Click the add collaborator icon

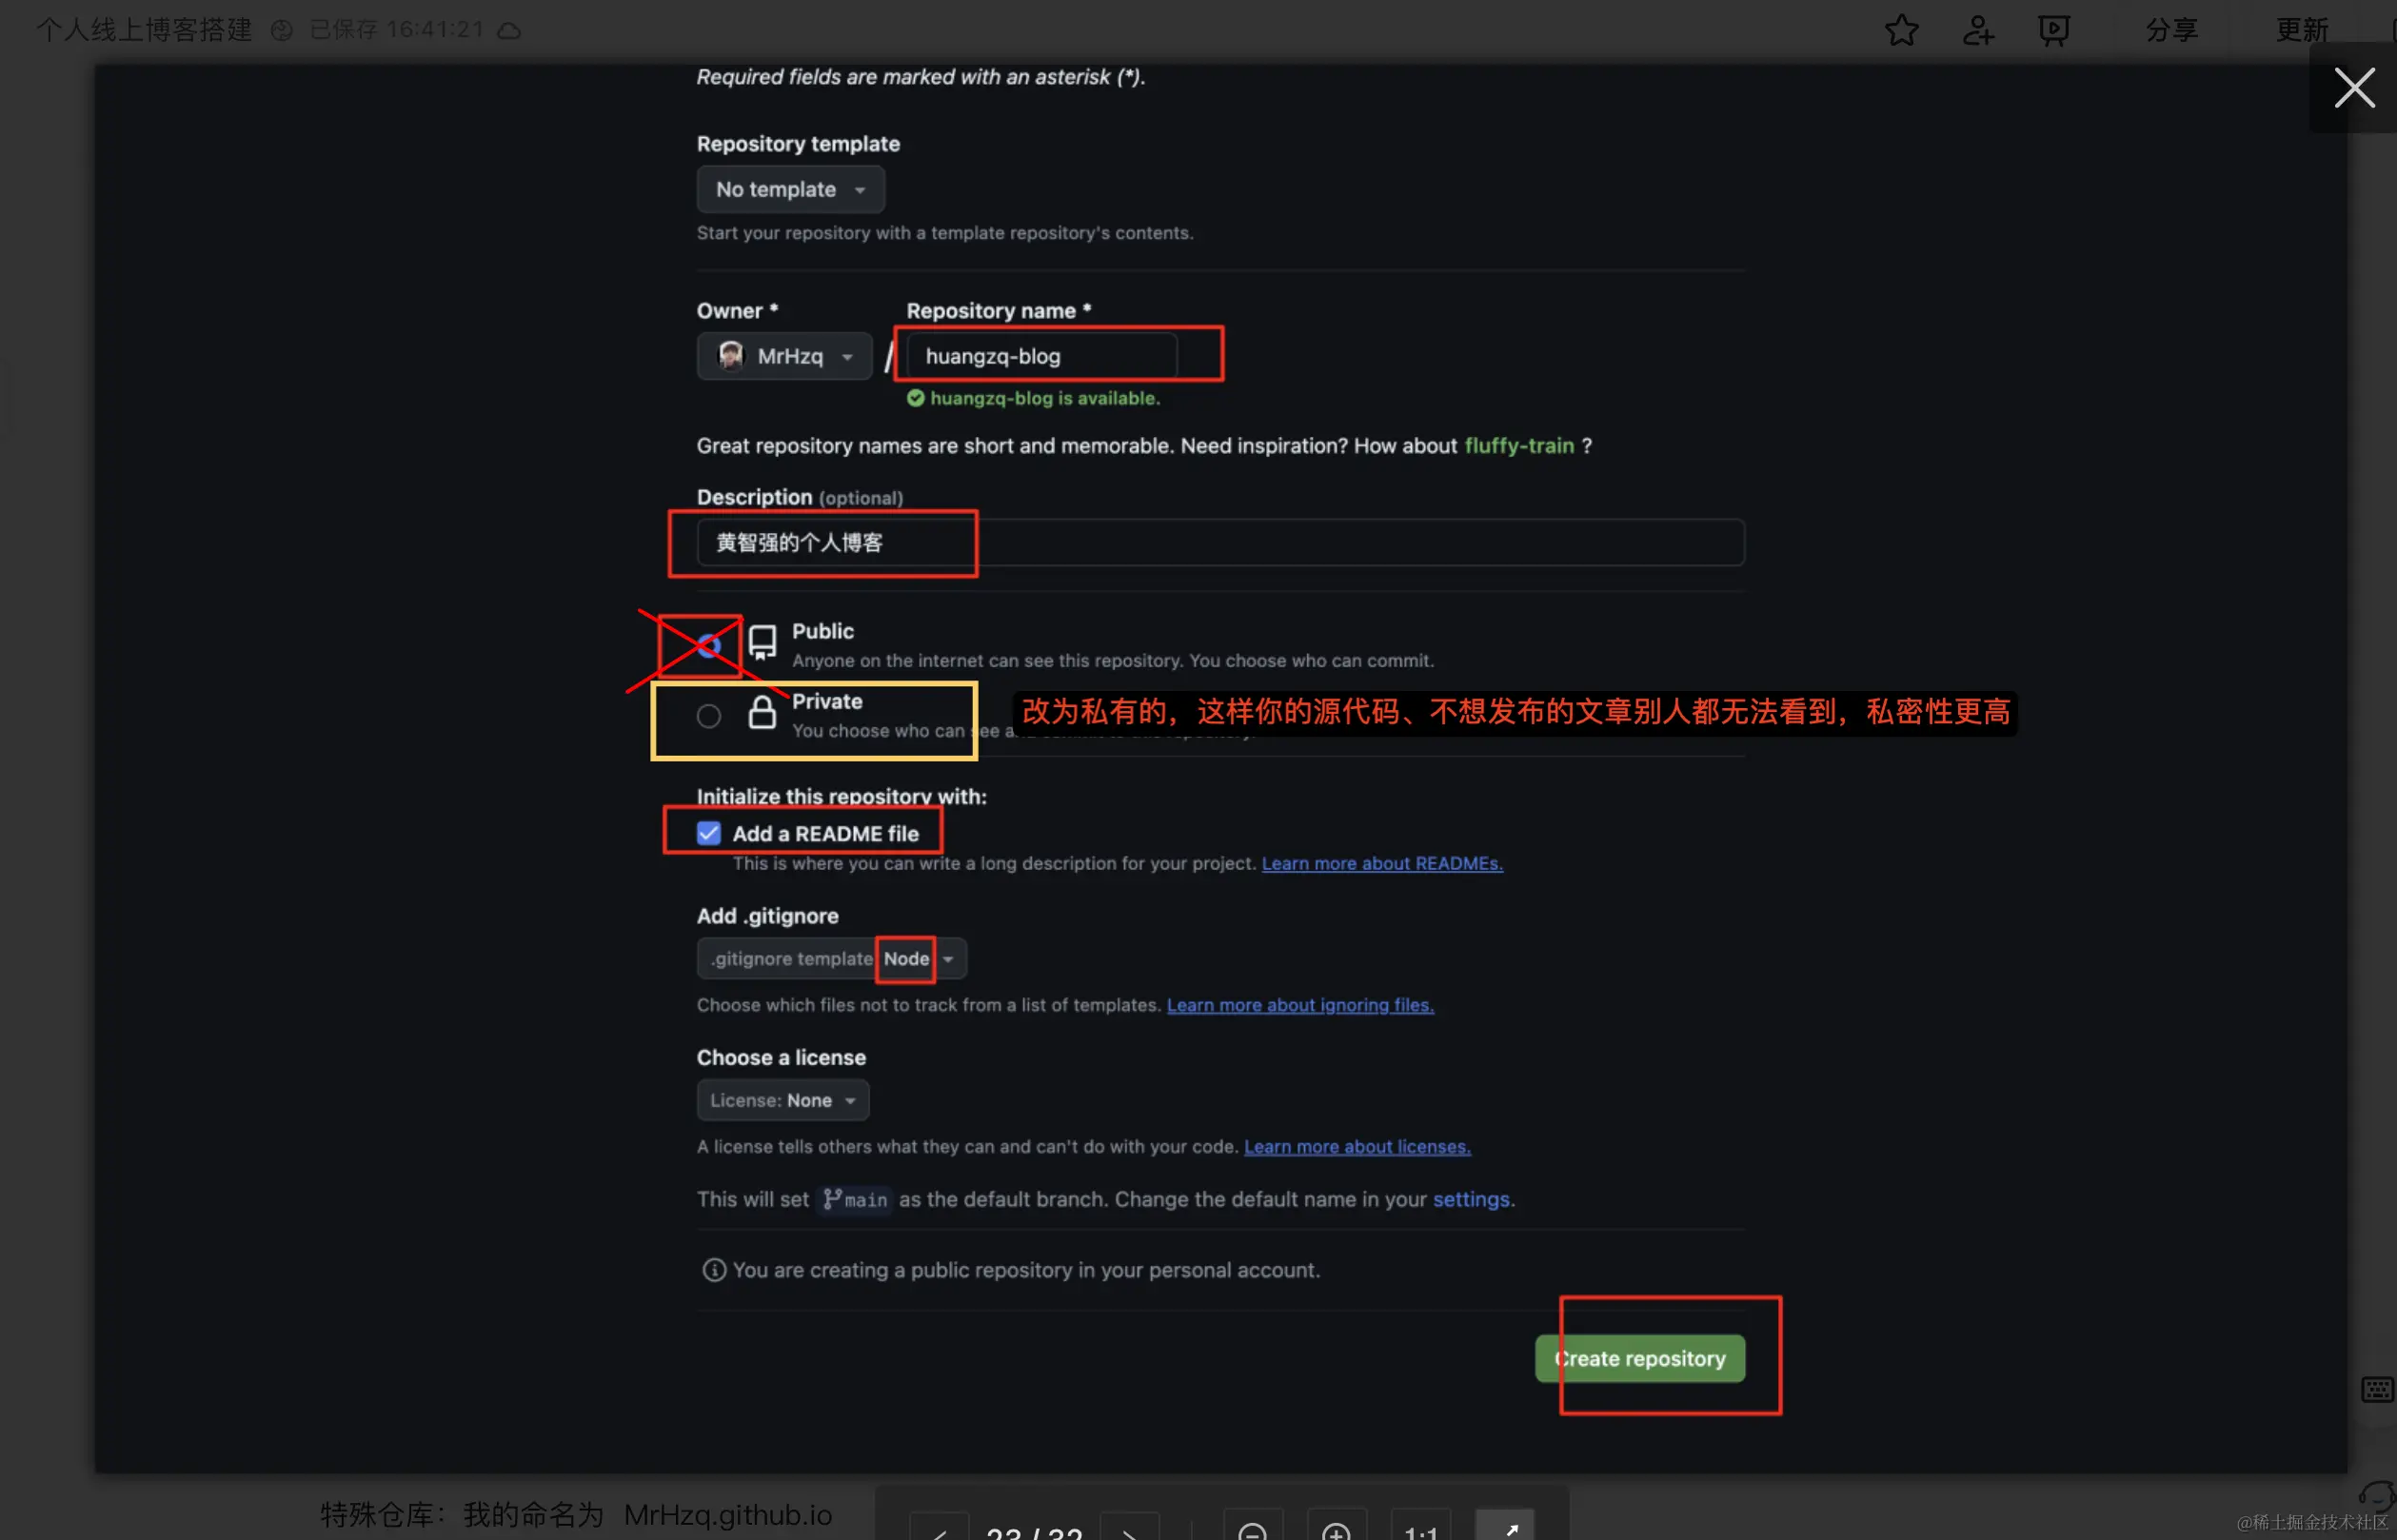tap(1977, 30)
